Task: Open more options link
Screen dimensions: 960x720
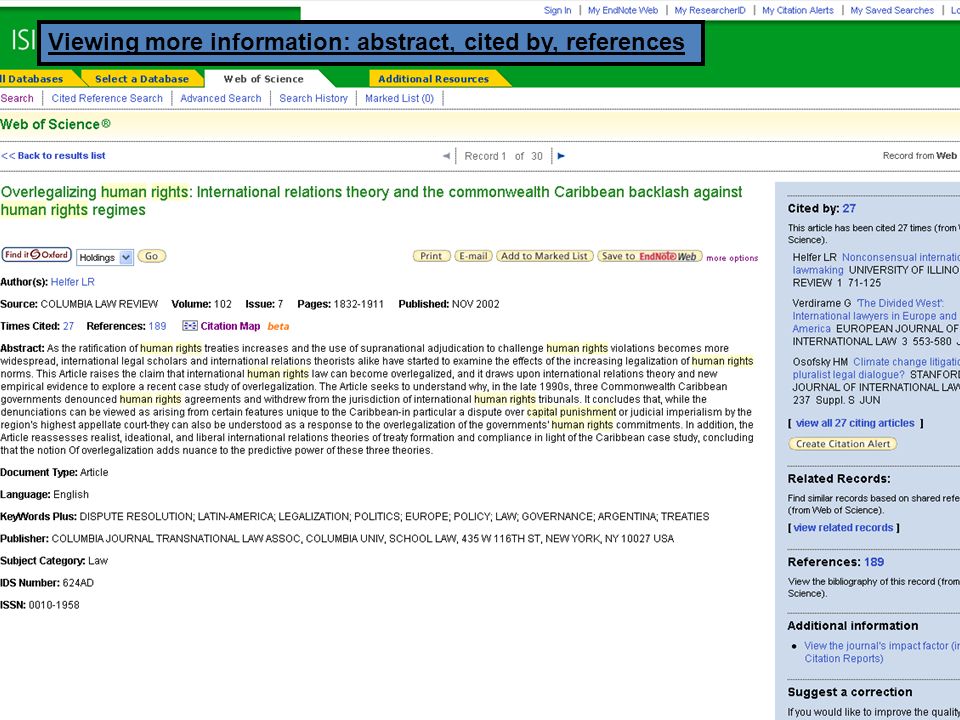Action: (732, 258)
